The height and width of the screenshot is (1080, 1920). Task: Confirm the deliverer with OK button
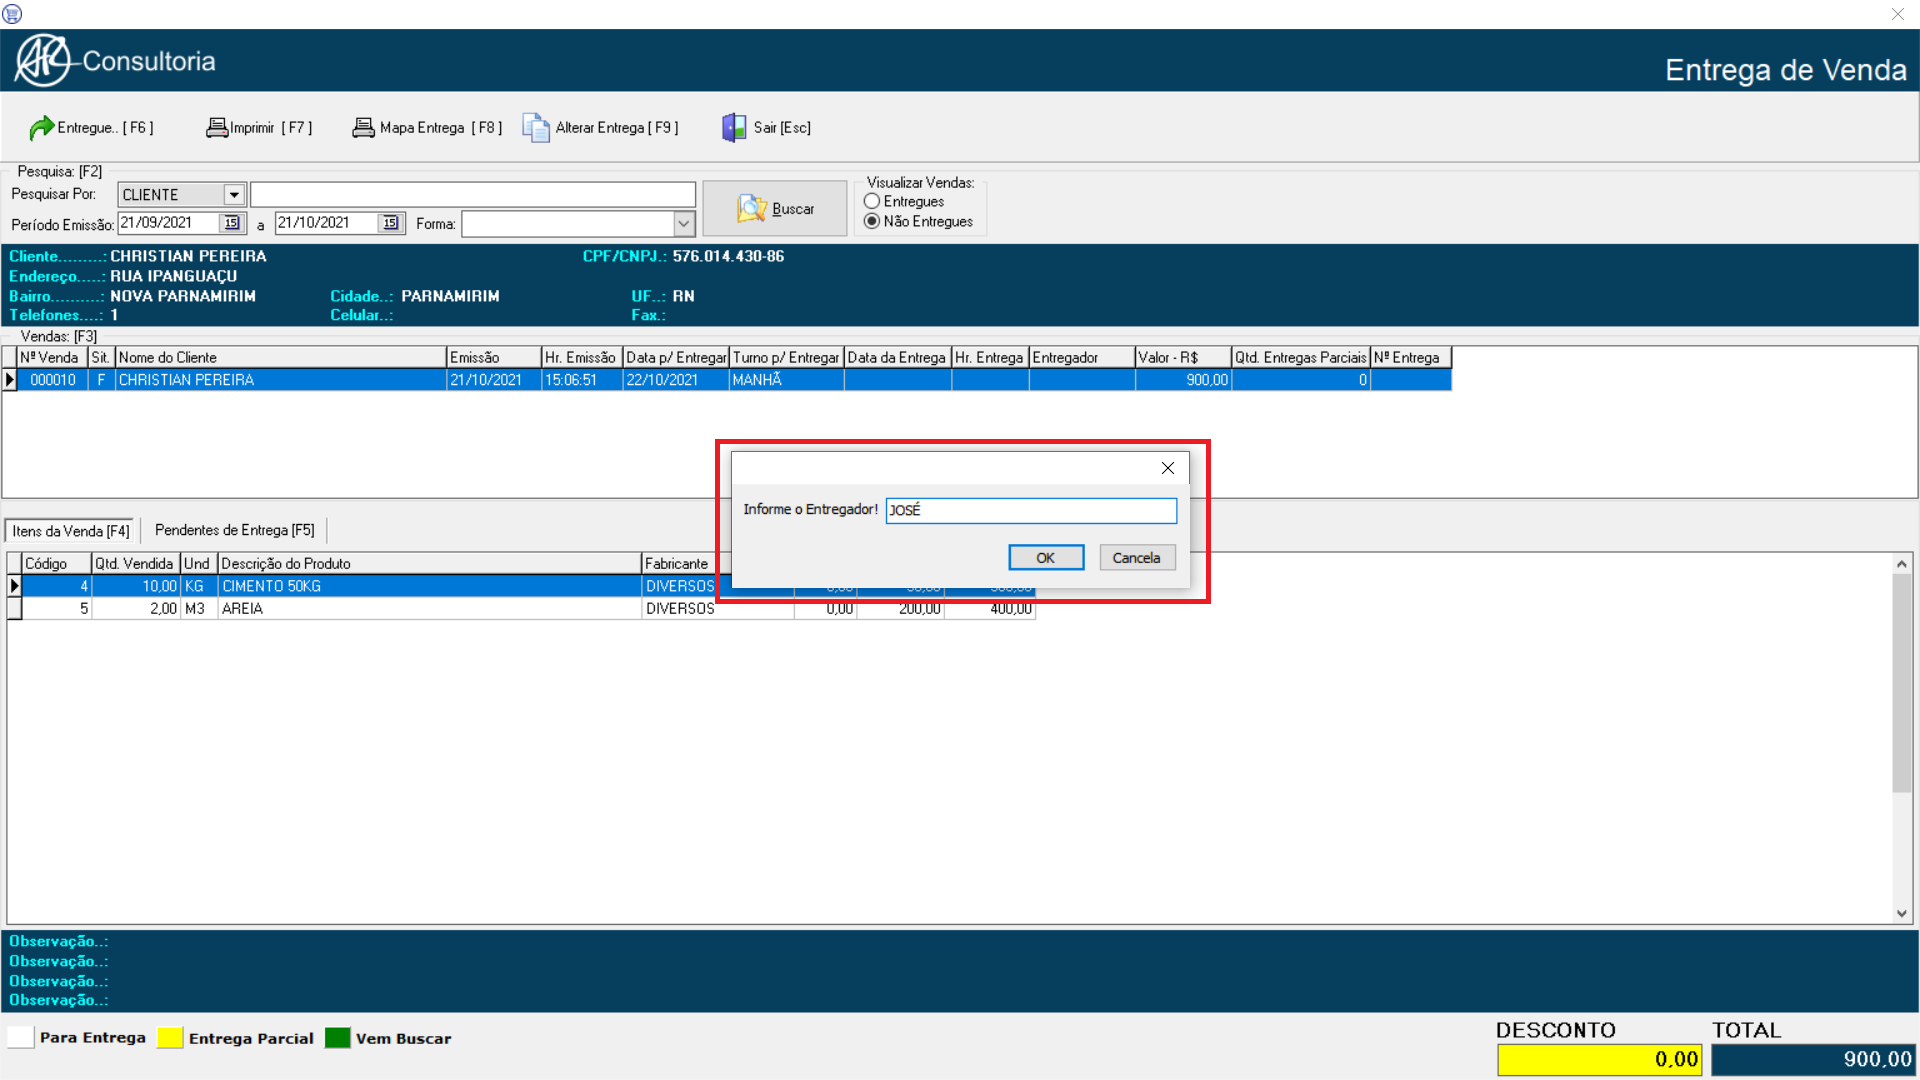(x=1045, y=558)
